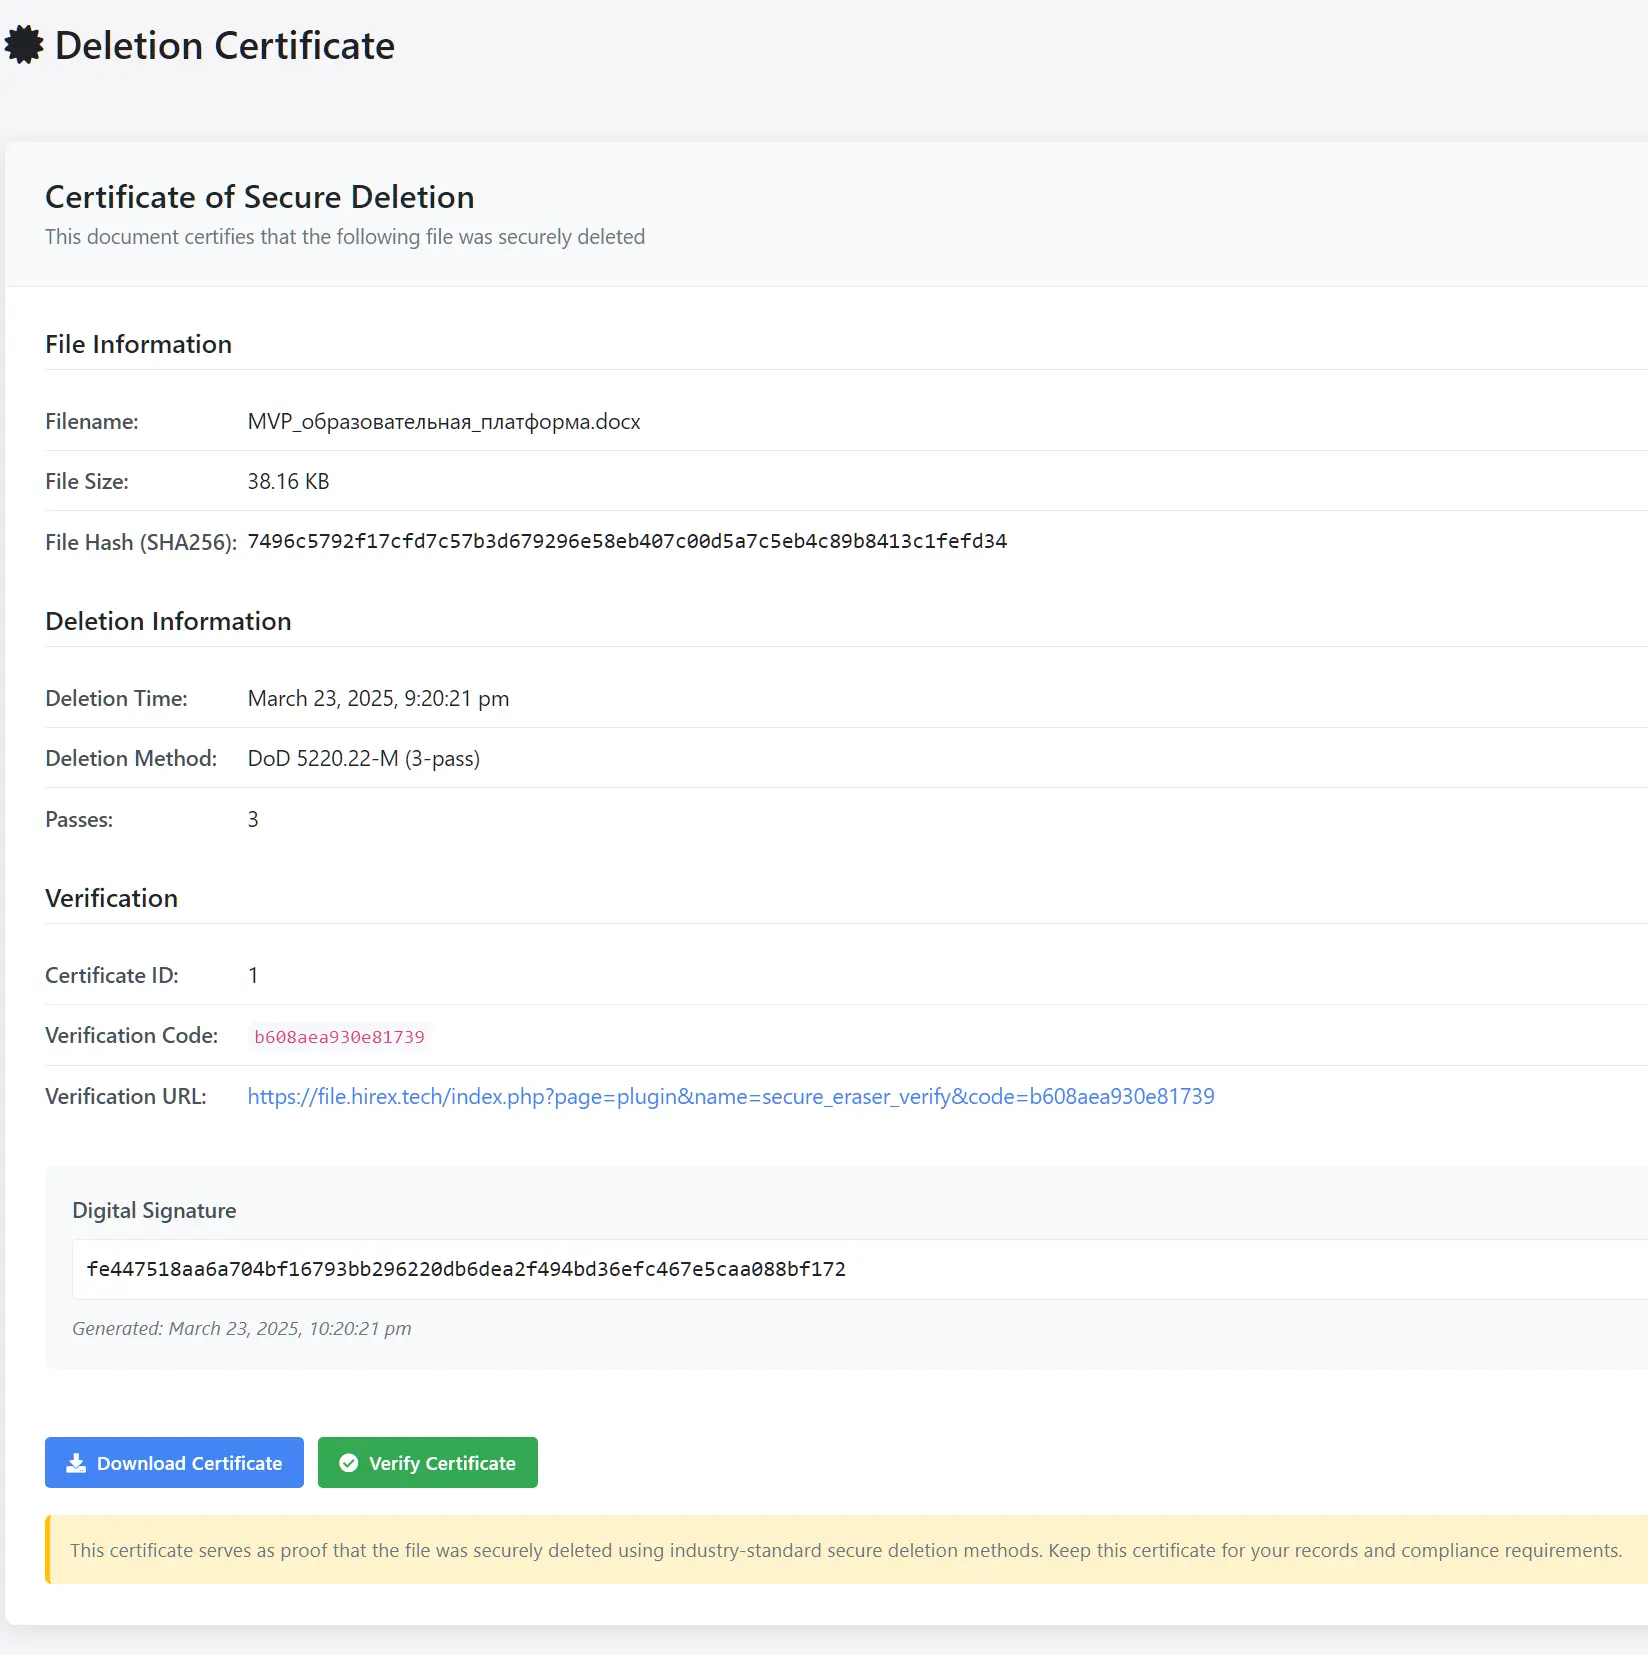Click the deletion time March 23, 9:20:21 pm
Screen dimensions: 1648x1655
378,698
